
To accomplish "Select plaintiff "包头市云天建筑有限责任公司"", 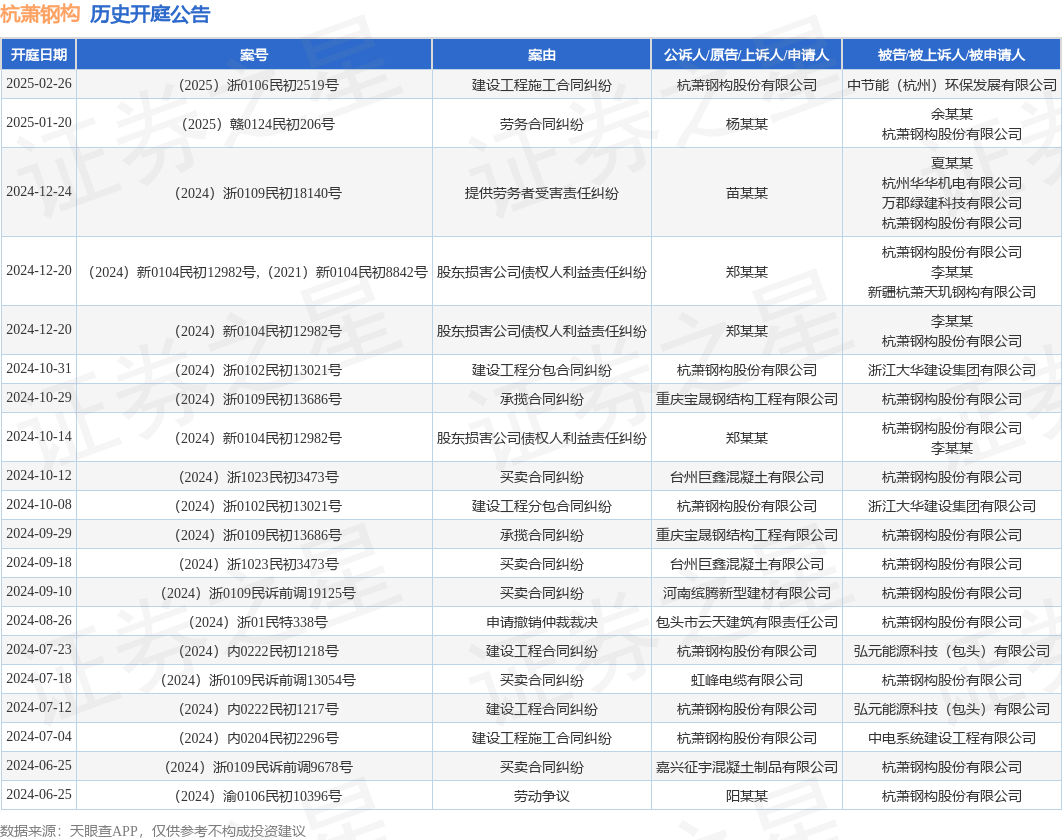I will click(x=746, y=623).
